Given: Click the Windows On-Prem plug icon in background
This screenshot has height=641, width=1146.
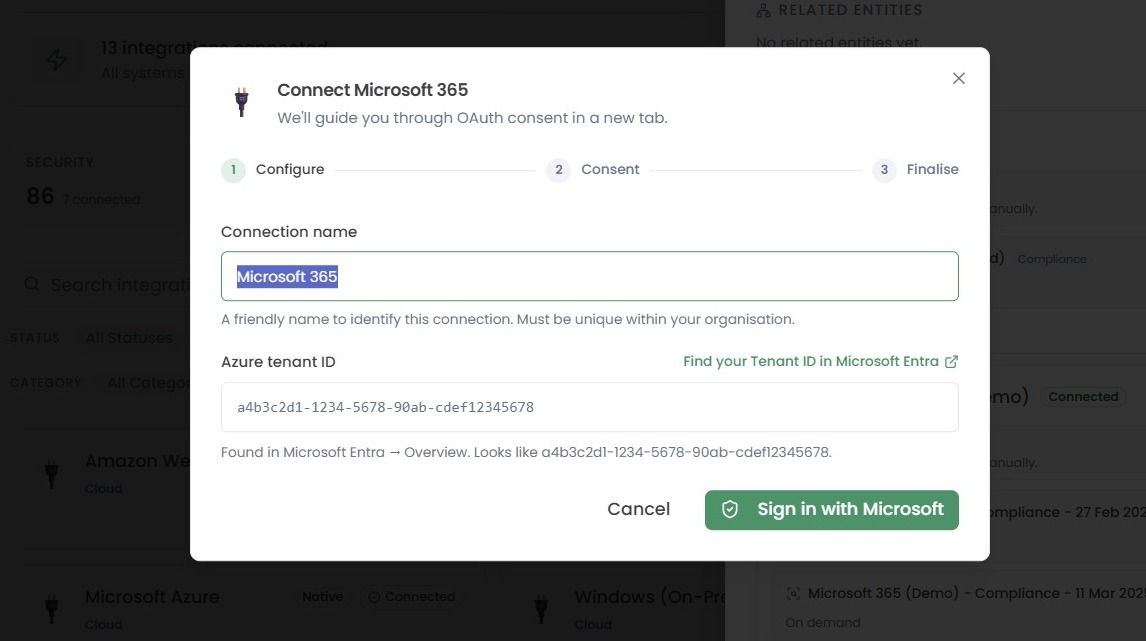Looking at the screenshot, I should [541, 608].
